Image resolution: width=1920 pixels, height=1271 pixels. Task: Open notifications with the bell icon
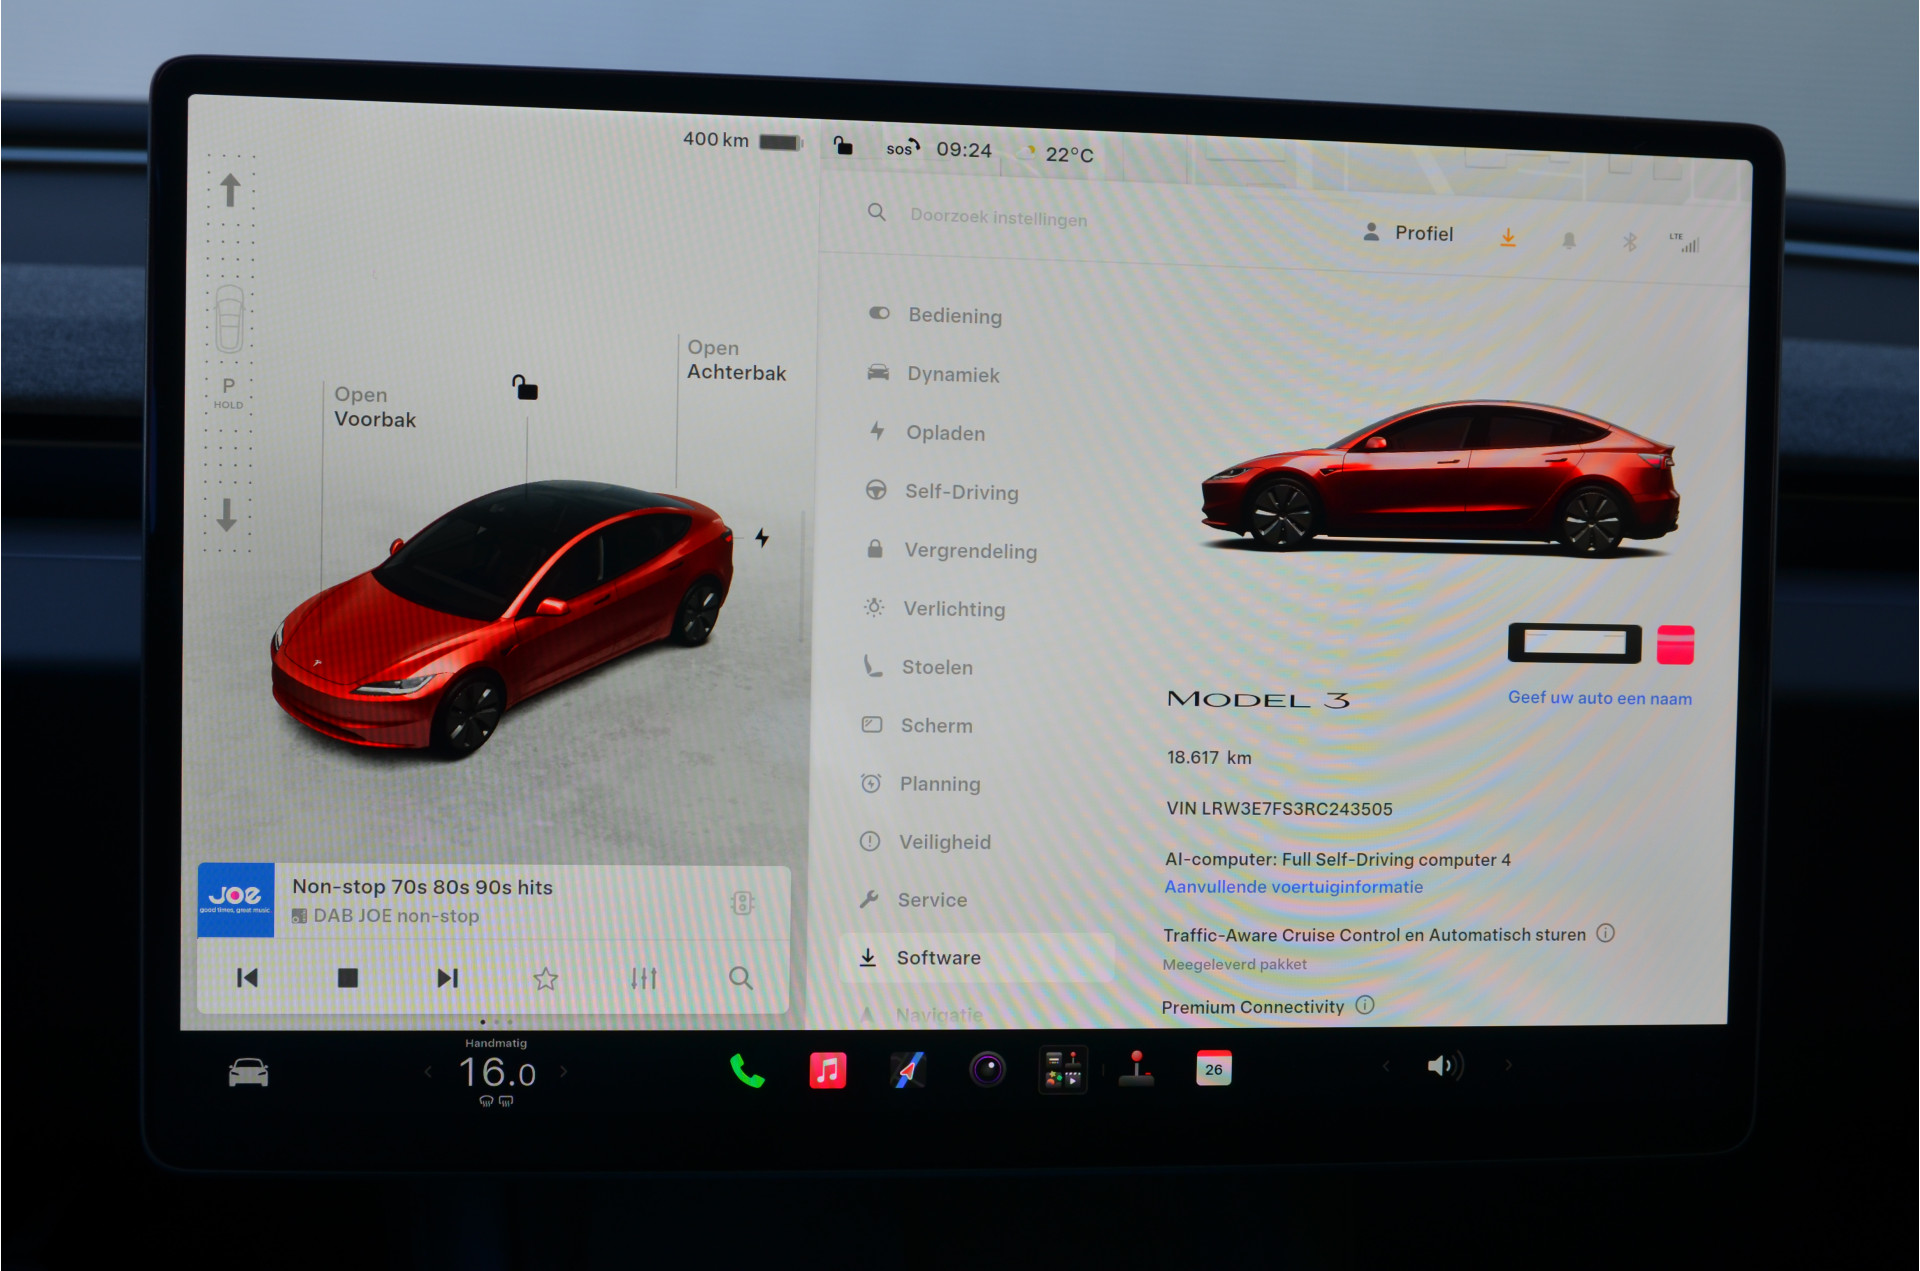(x=1569, y=240)
